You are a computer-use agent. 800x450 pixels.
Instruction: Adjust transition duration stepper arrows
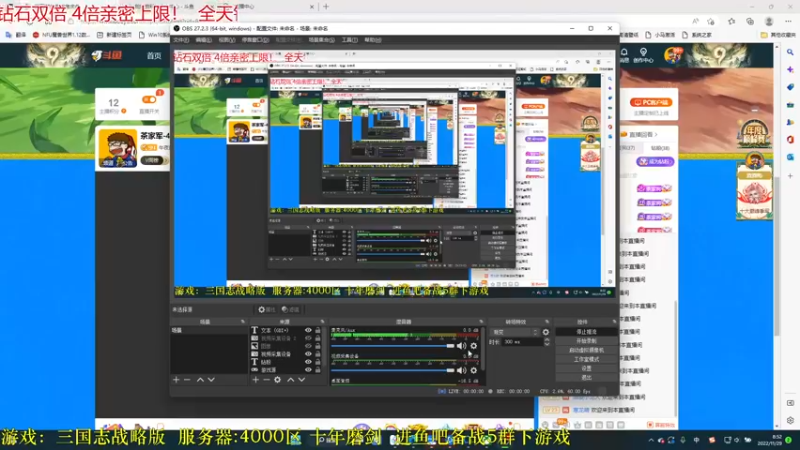click(x=546, y=342)
